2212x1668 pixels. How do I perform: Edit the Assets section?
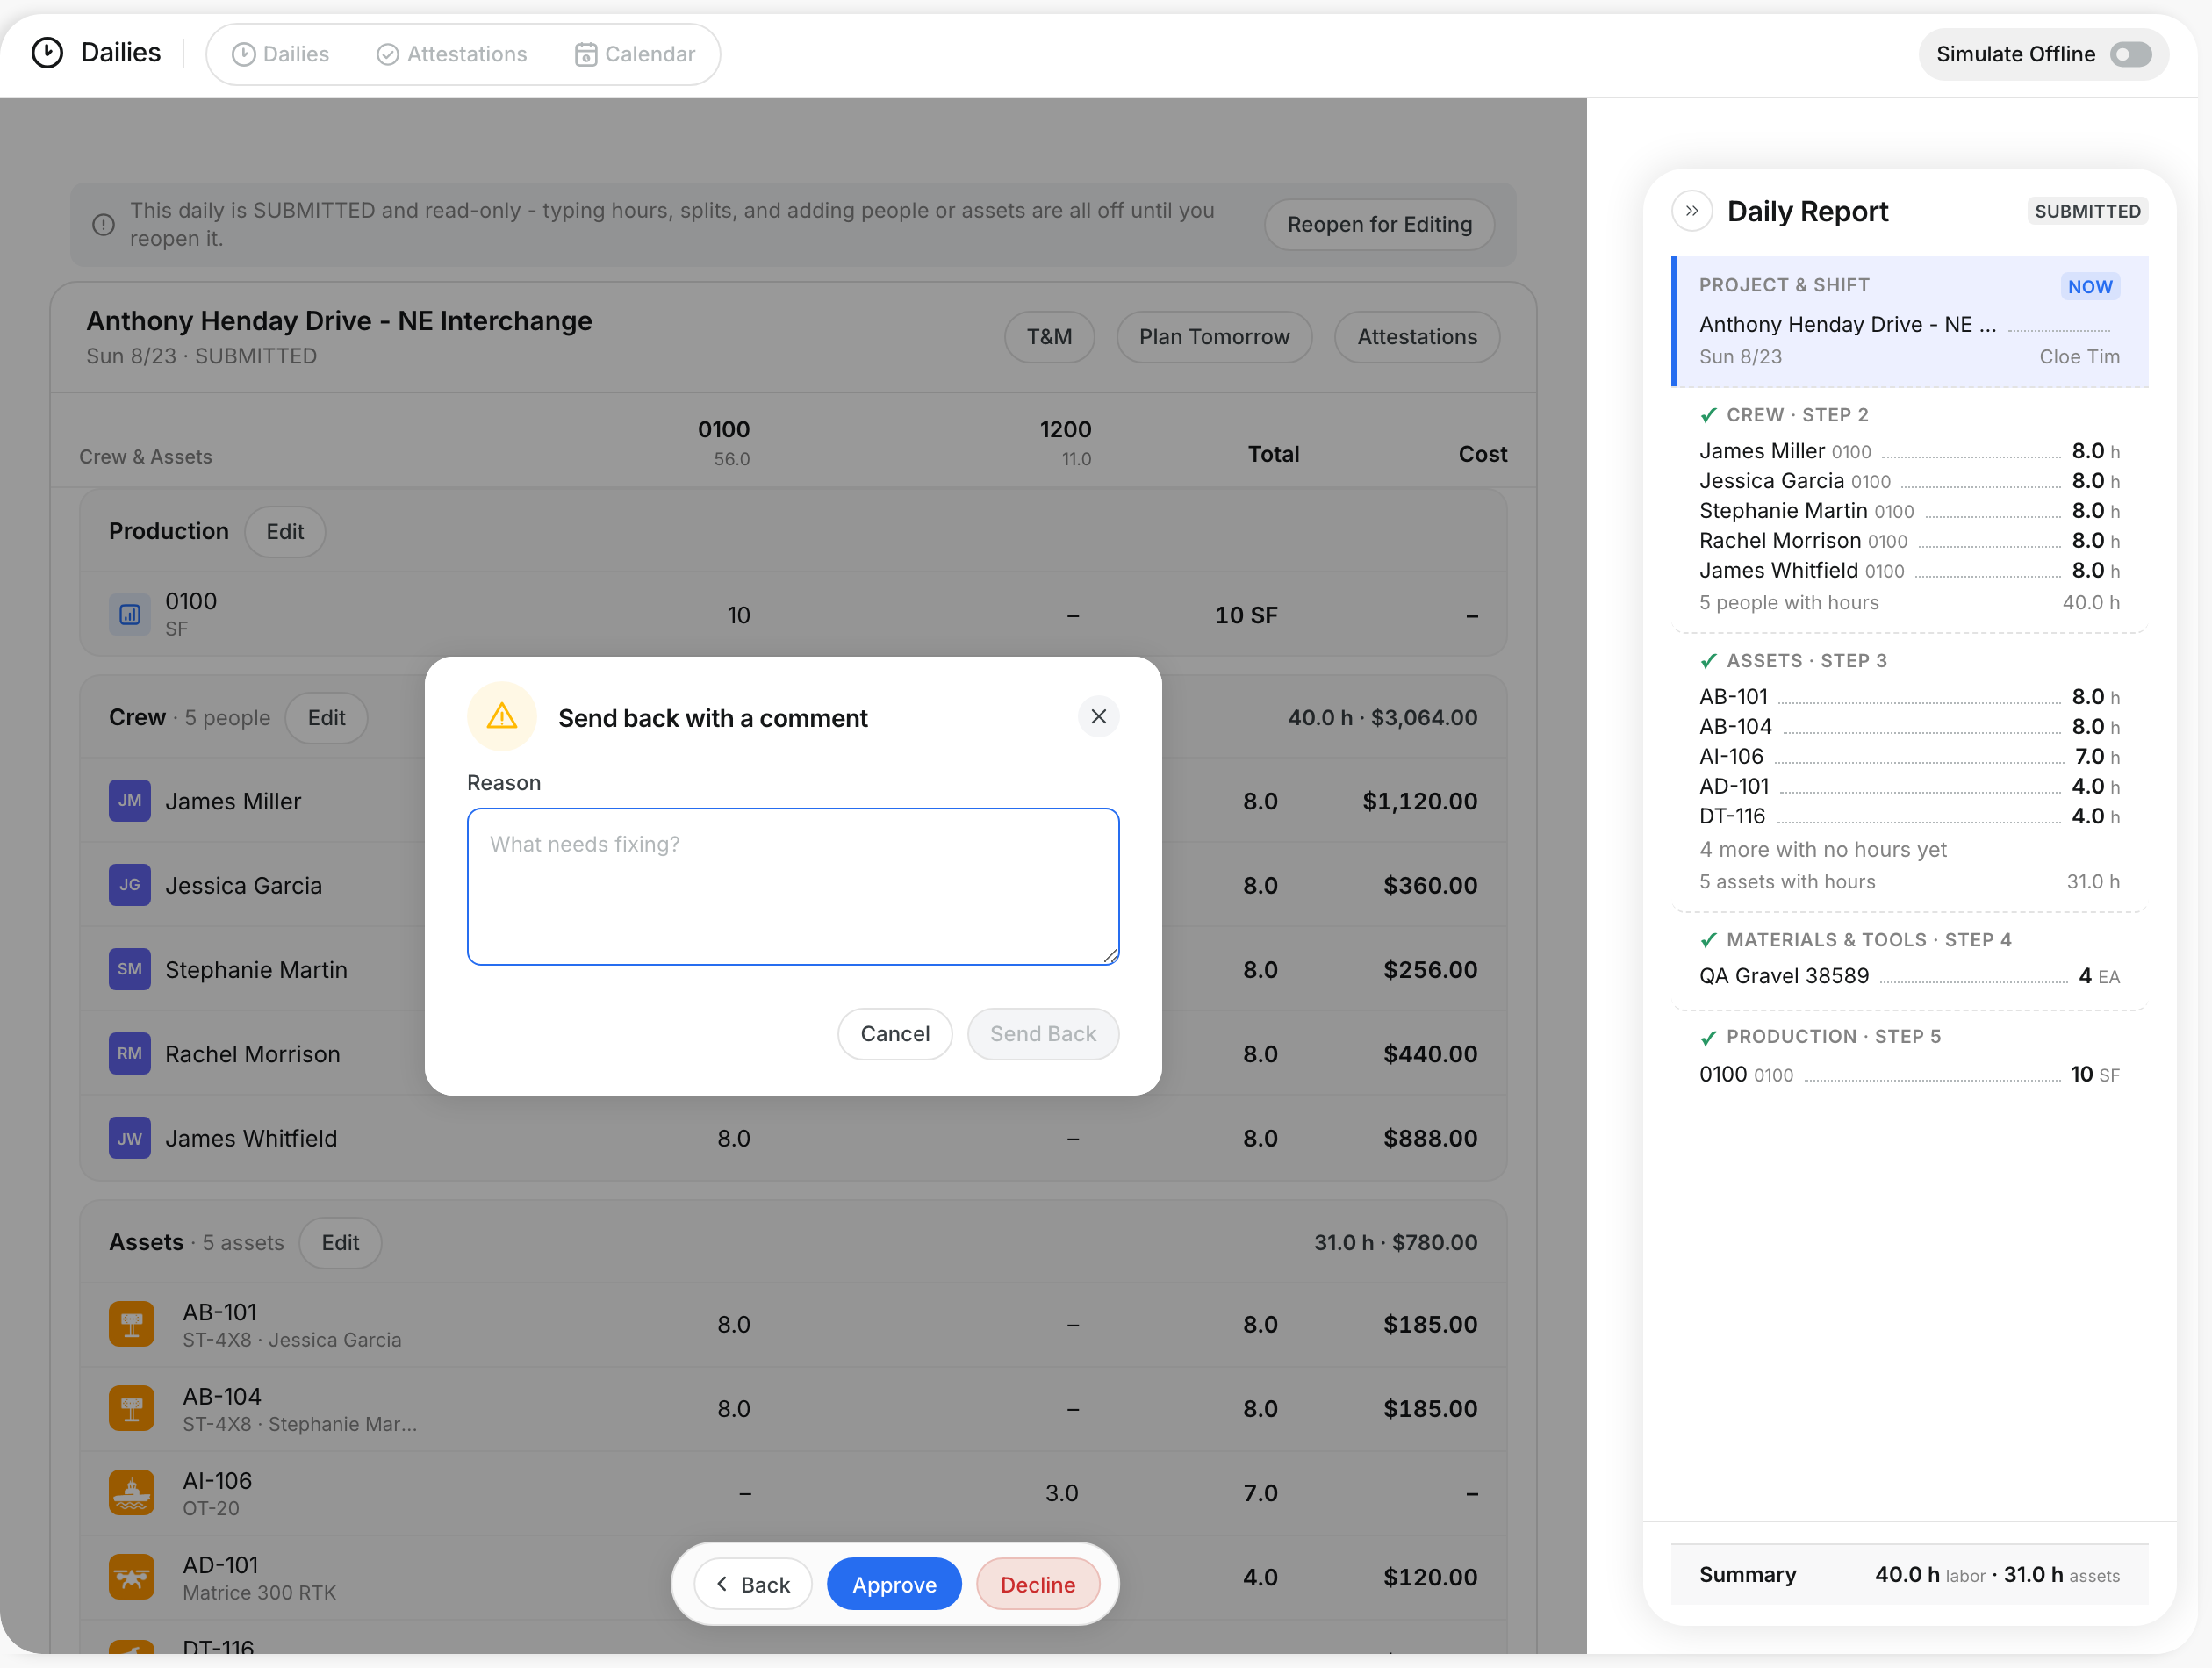(x=340, y=1243)
